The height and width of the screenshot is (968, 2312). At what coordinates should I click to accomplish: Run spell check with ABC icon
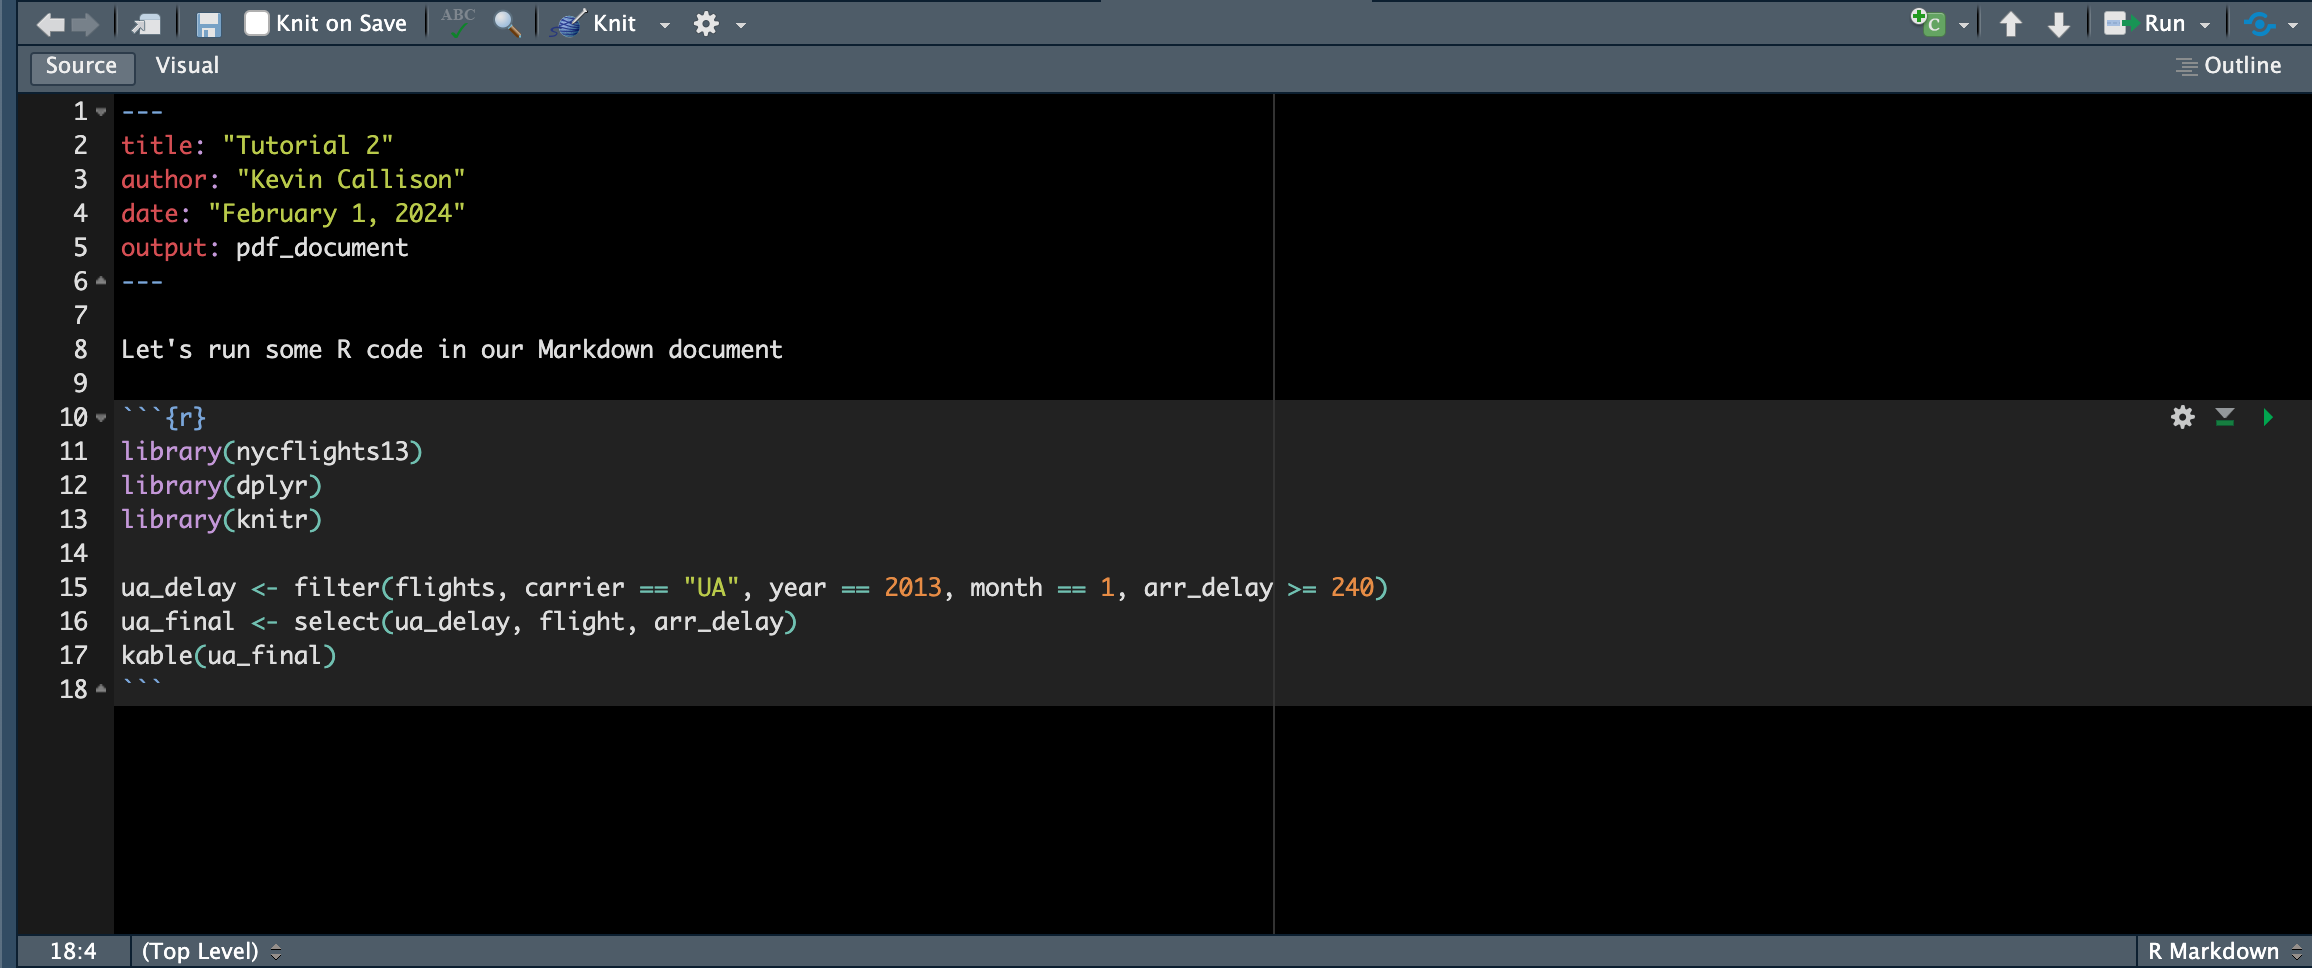point(458,22)
